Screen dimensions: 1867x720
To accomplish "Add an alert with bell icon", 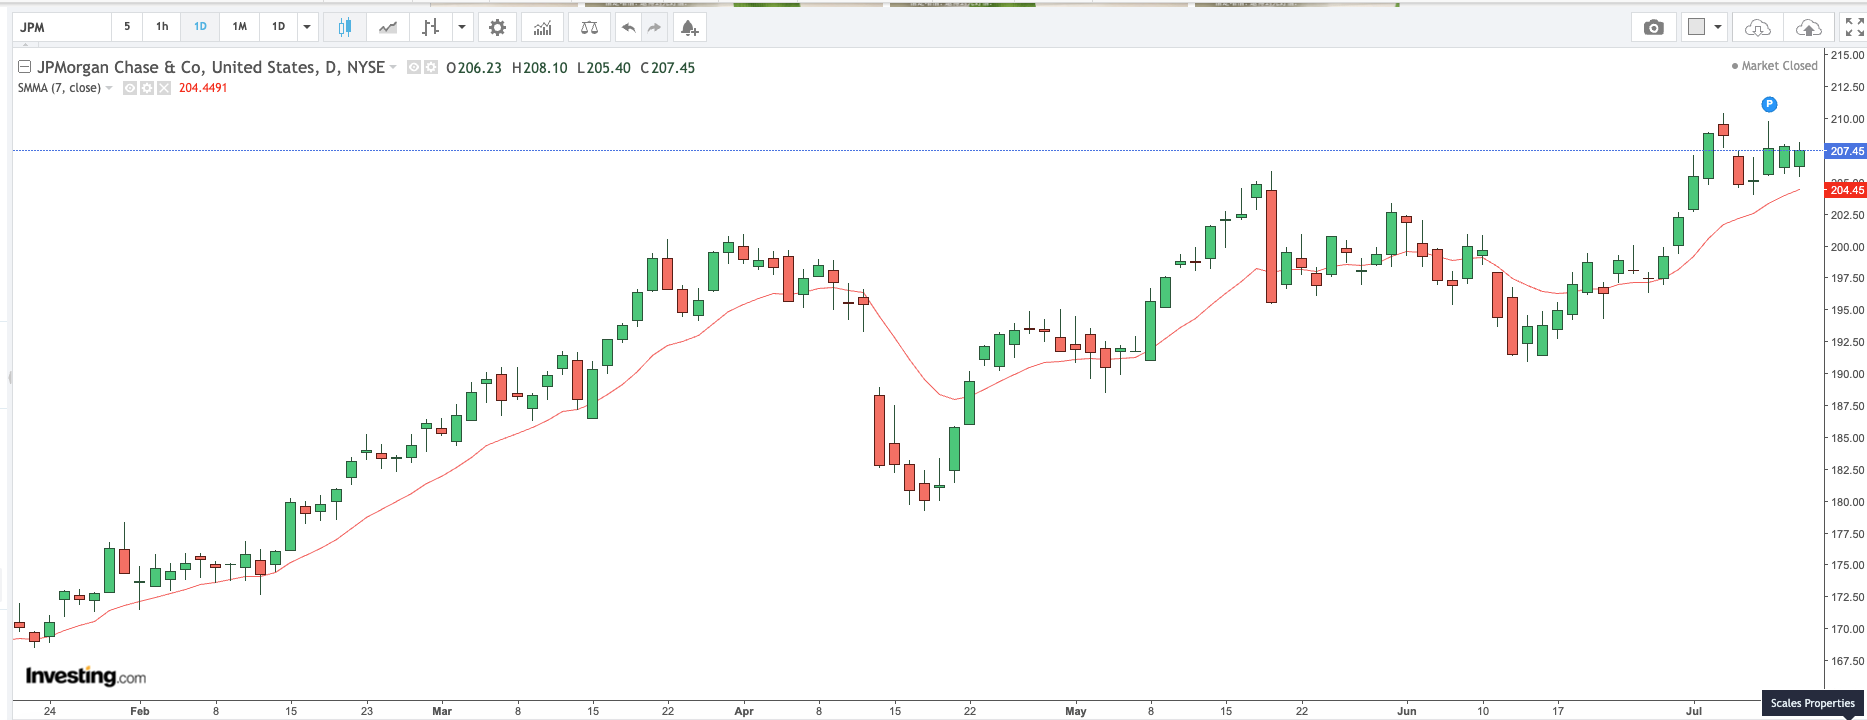I will tap(689, 27).
